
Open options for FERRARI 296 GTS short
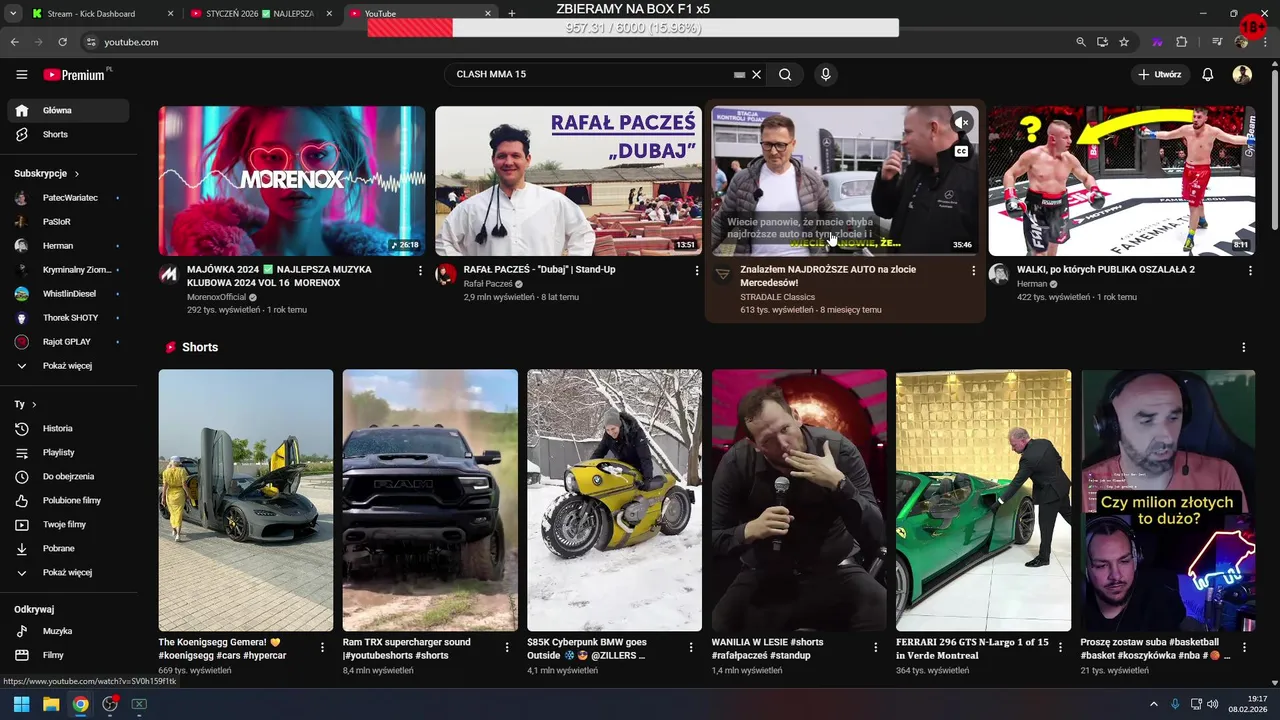point(1060,647)
